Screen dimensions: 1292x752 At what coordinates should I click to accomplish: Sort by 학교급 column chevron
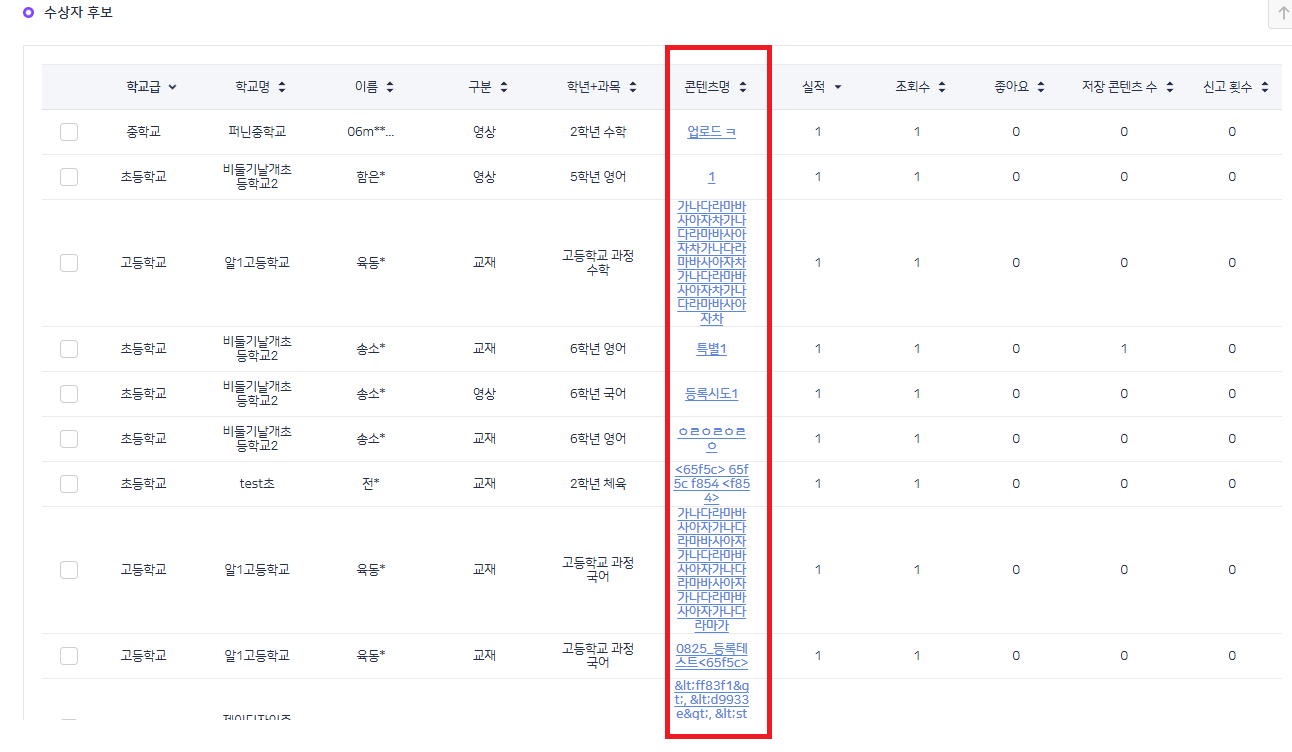pyautogui.click(x=172, y=88)
